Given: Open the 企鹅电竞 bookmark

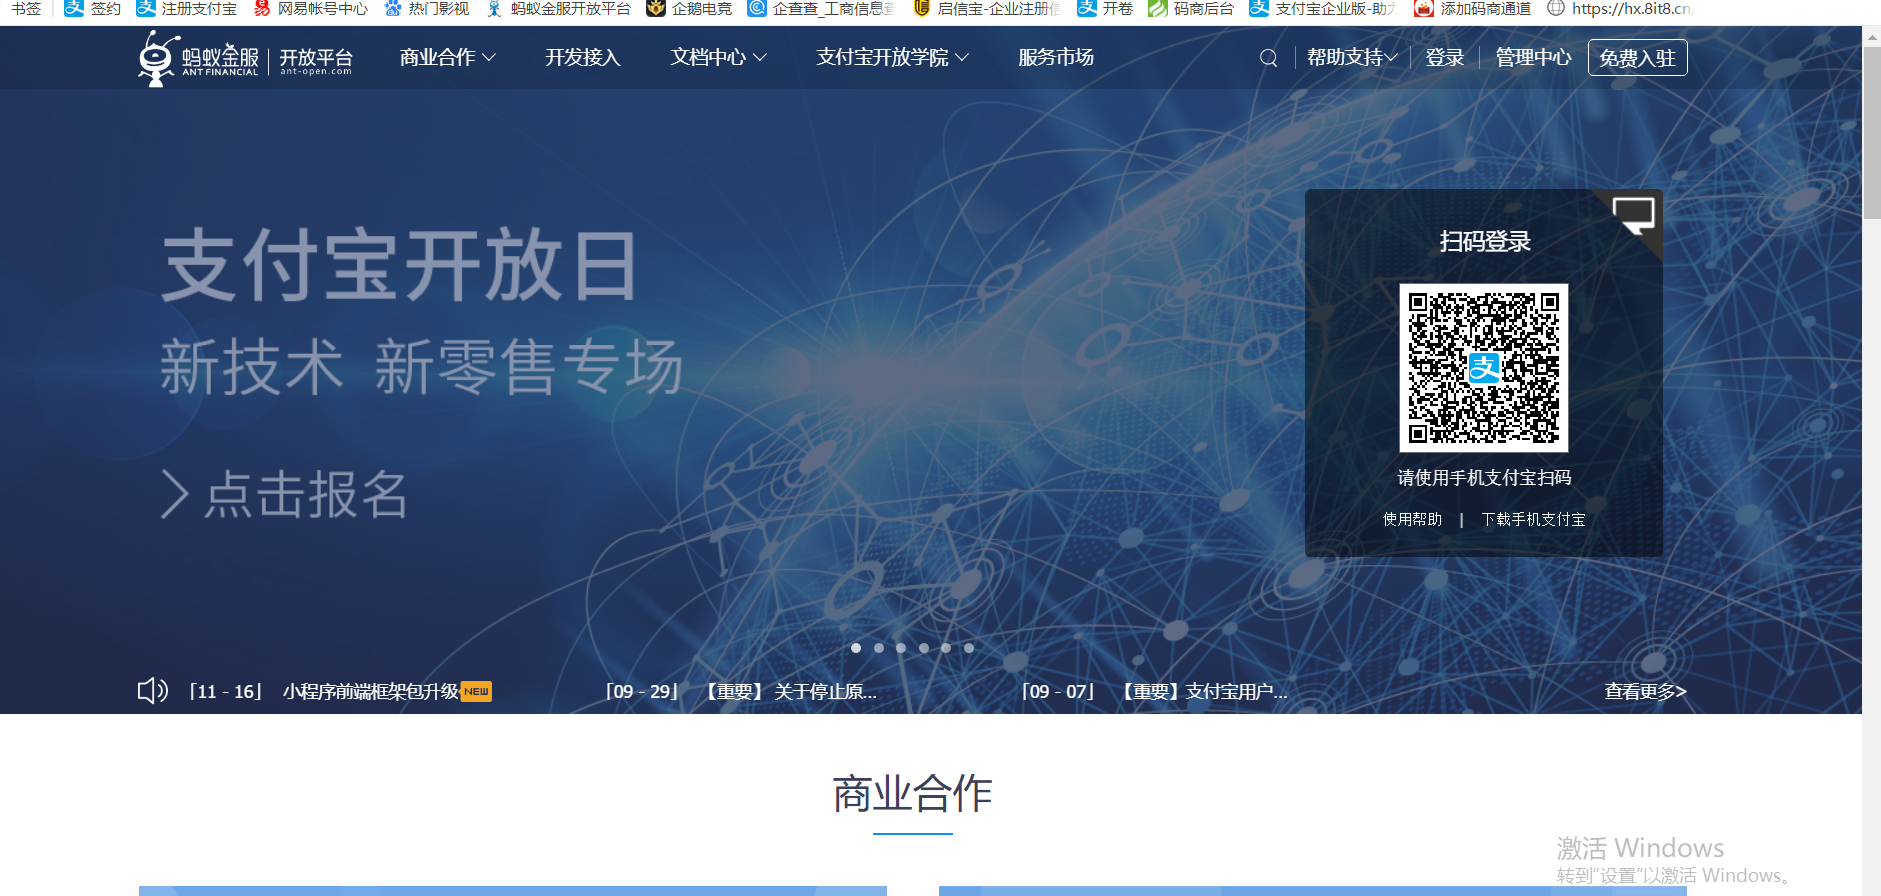Looking at the screenshot, I should (x=689, y=9).
